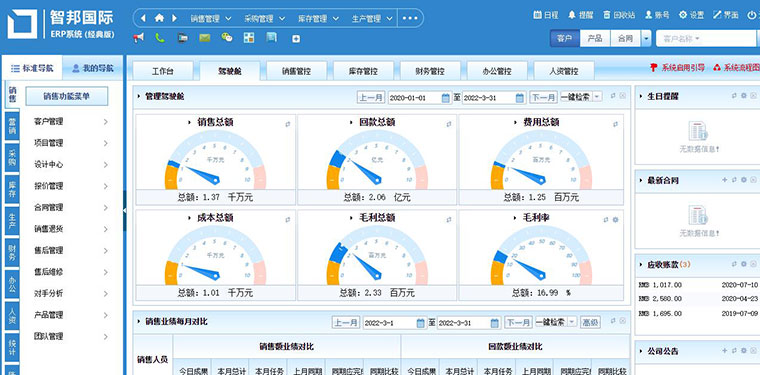Open the megaphone announcement icon
This screenshot has width=760, height=375.
(x=139, y=38)
